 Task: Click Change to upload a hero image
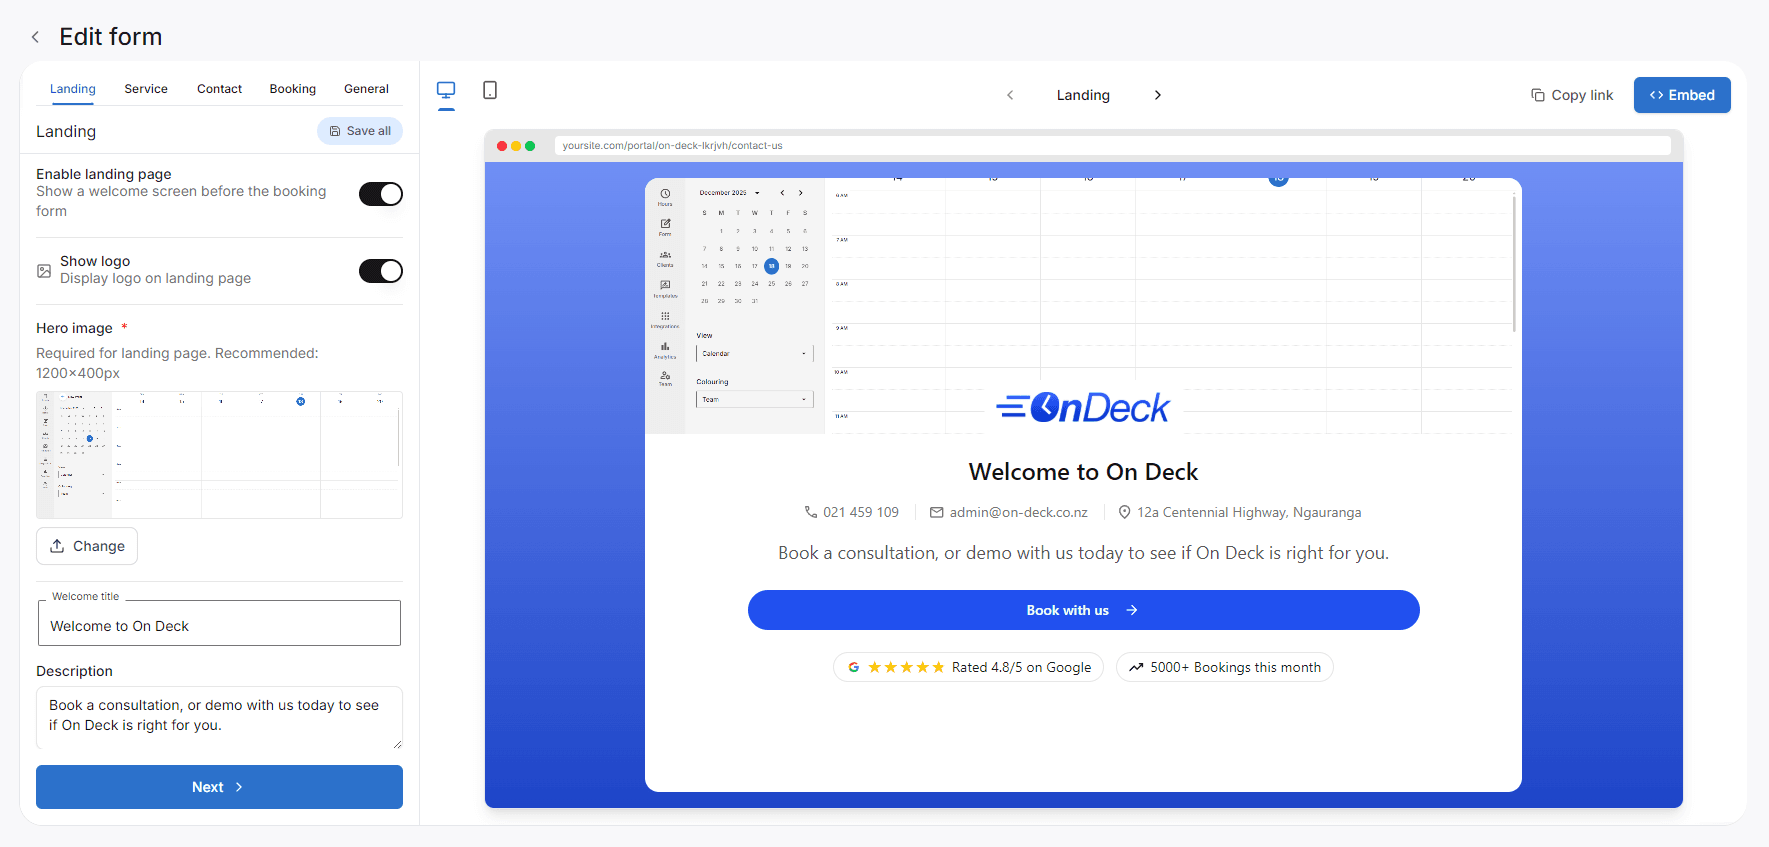pos(87,546)
